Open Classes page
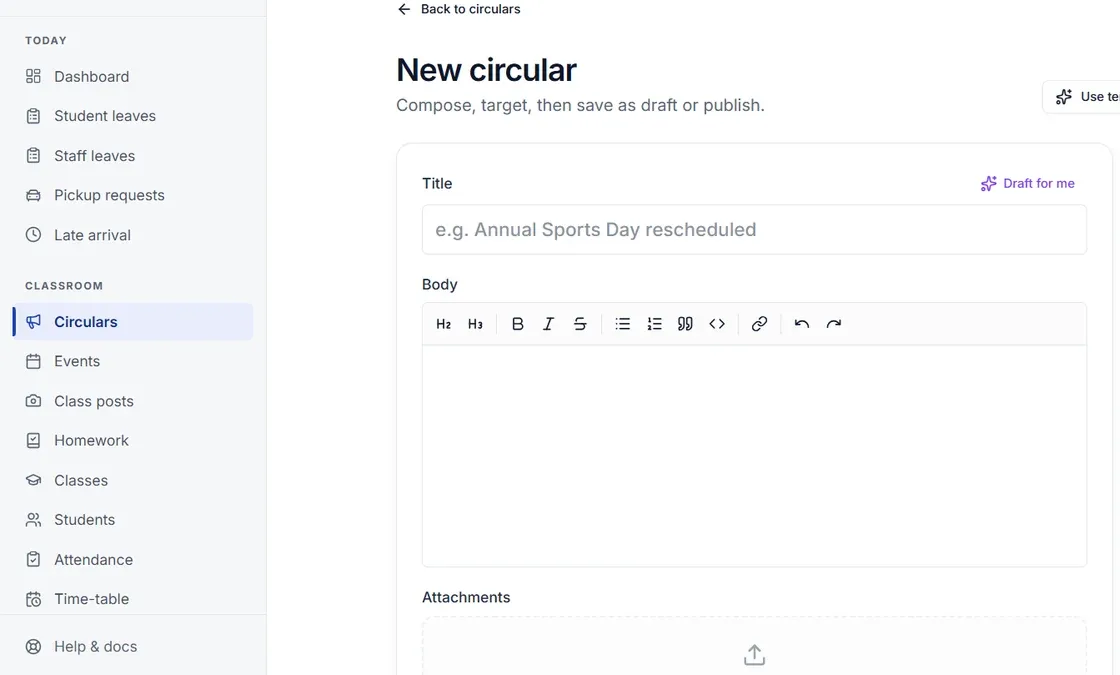1120x675 pixels. tap(133, 480)
